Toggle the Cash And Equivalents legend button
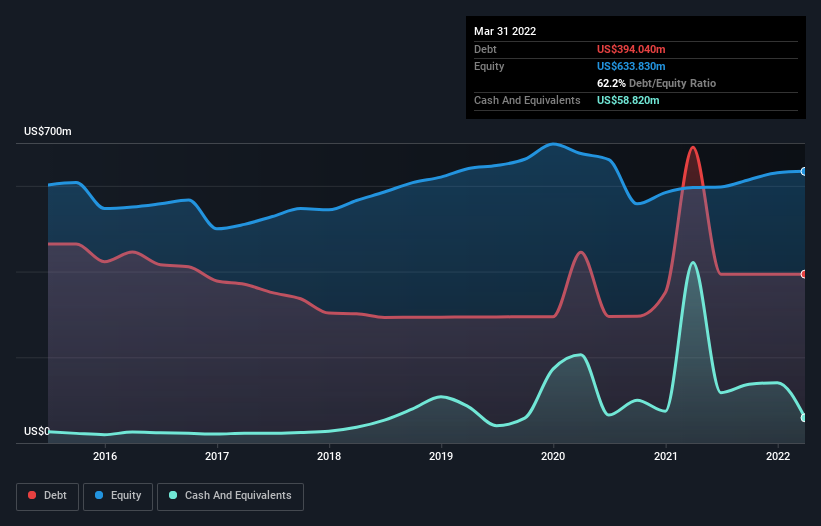 click(x=230, y=496)
